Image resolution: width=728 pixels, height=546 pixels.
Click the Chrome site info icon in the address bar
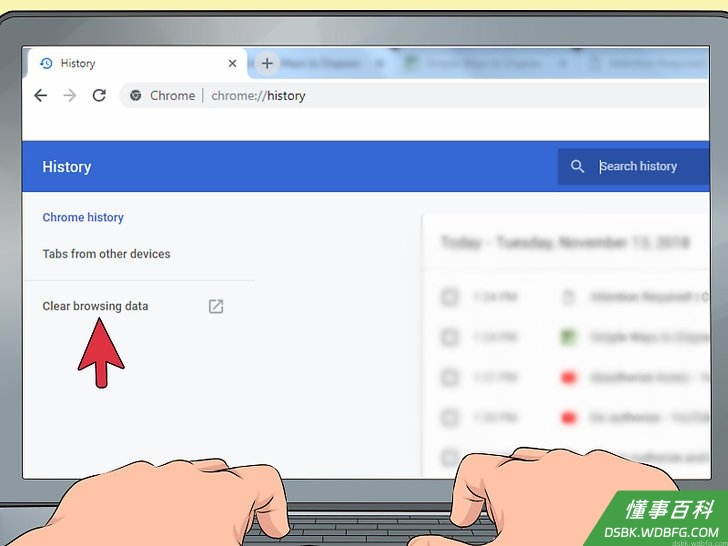click(x=136, y=96)
